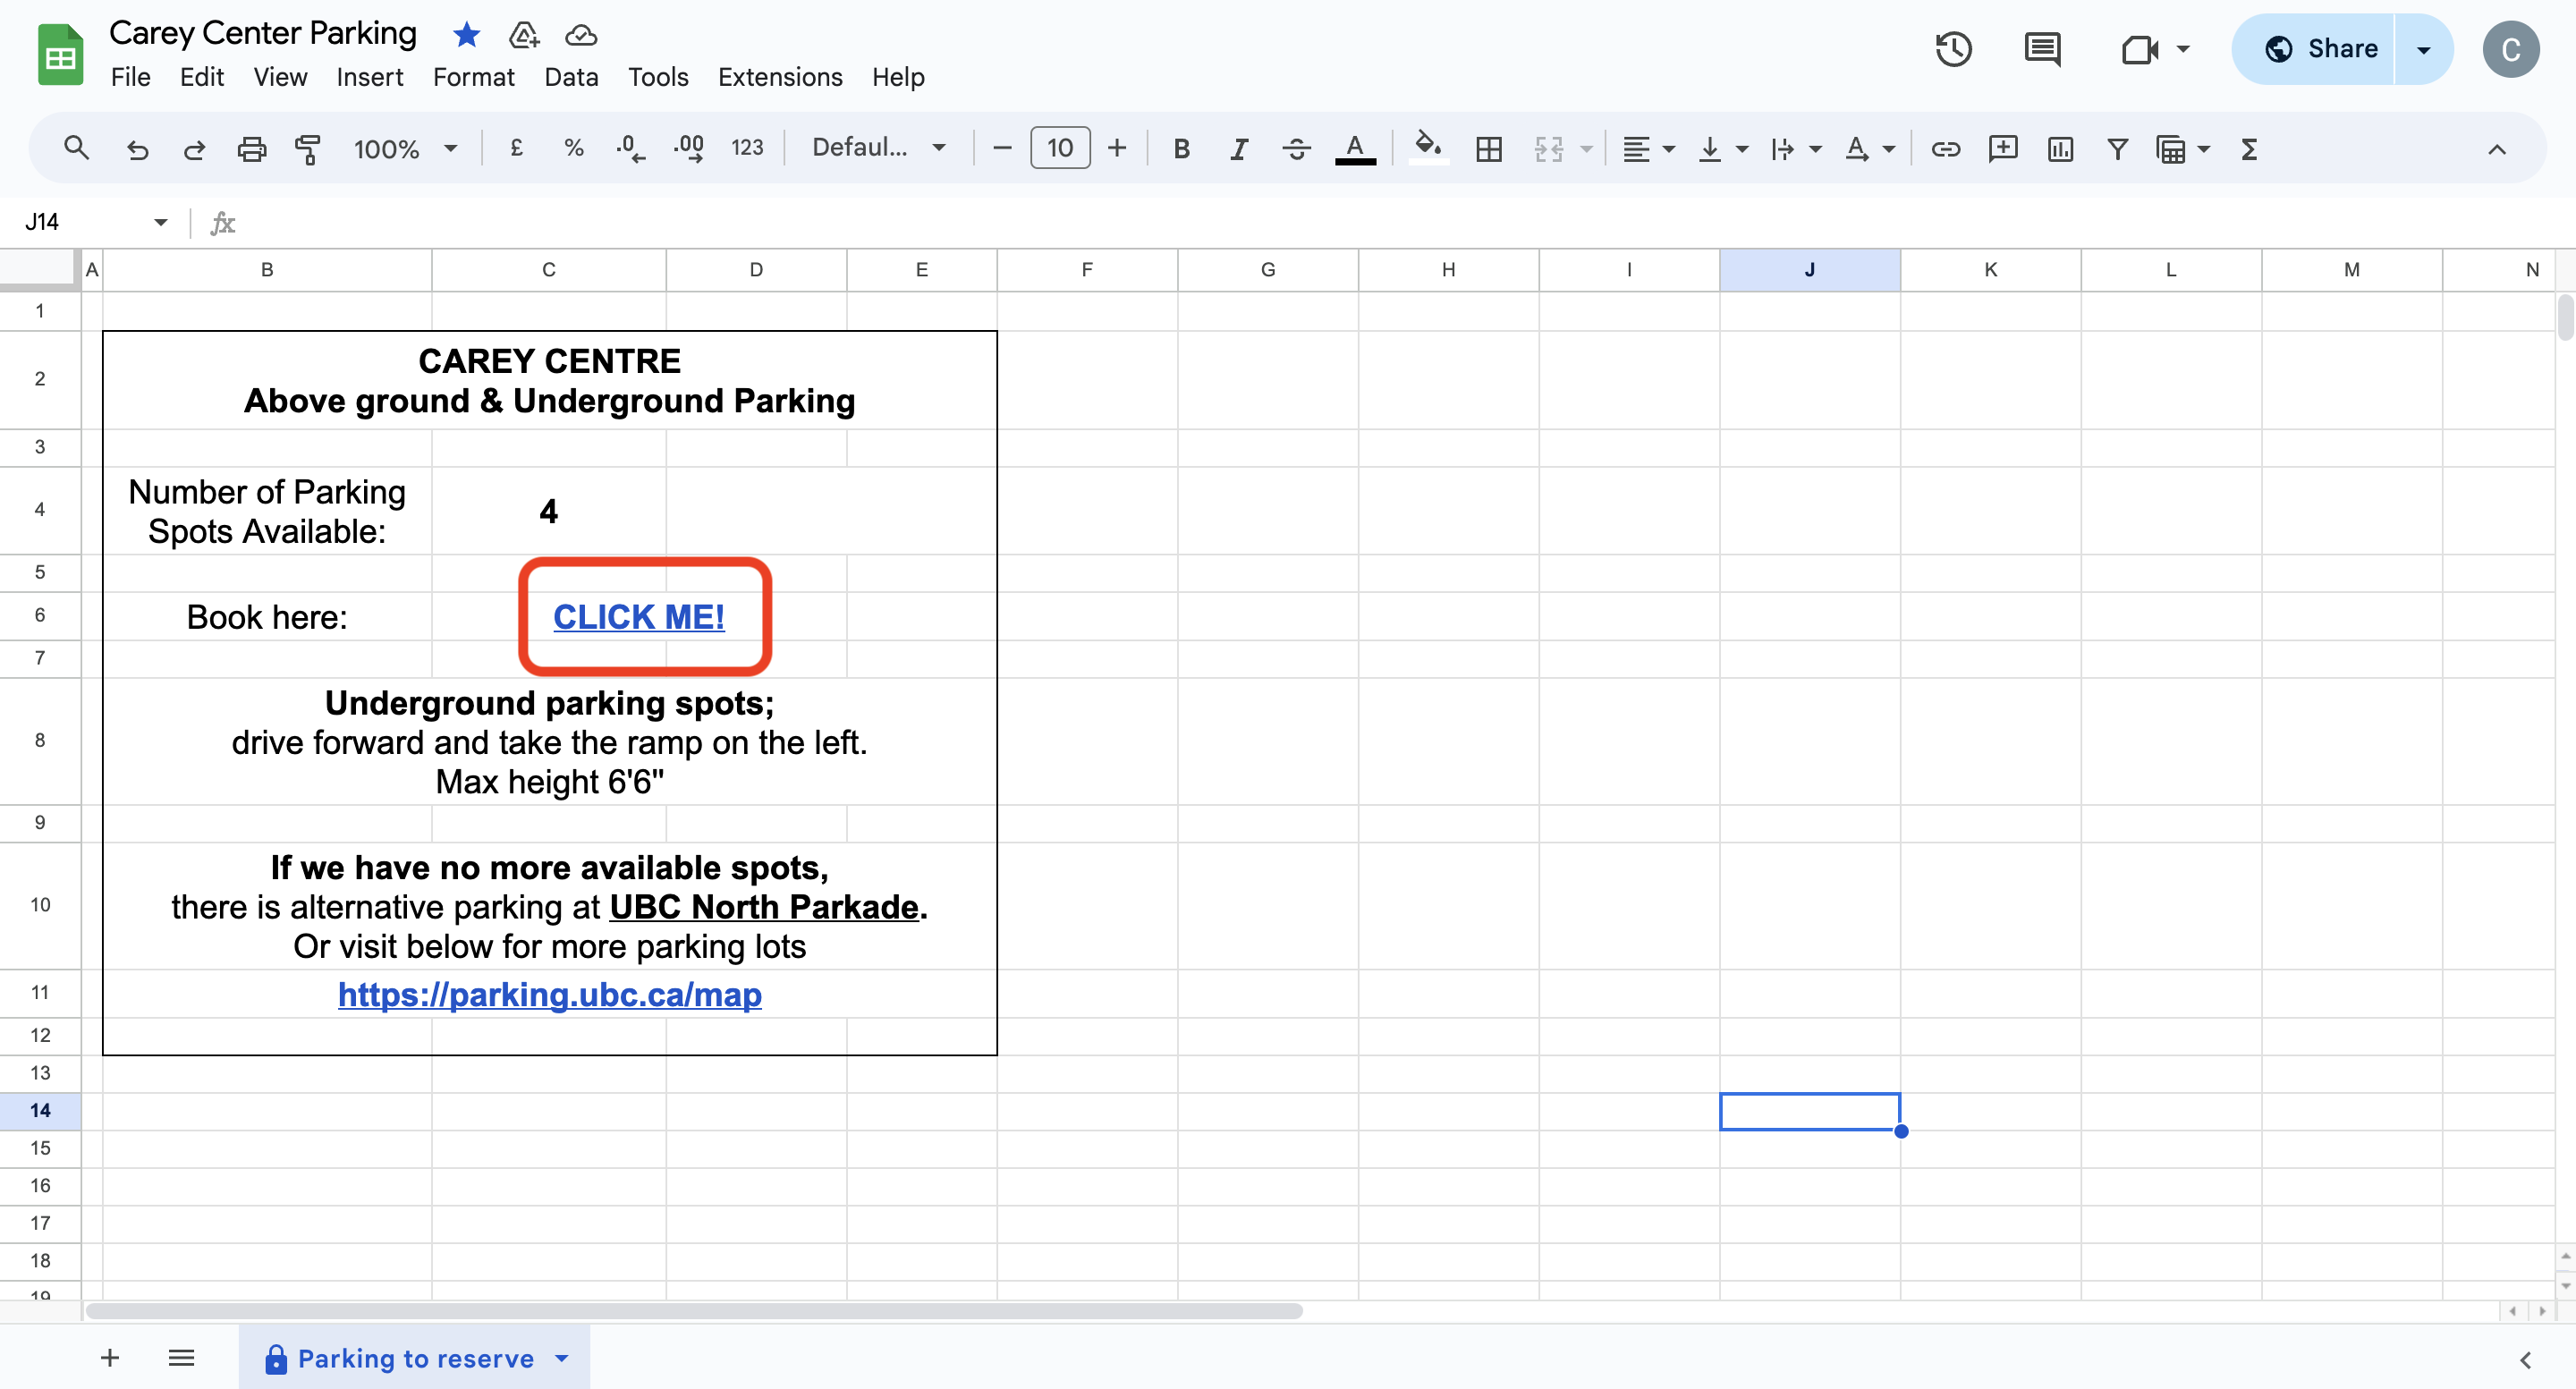Click the borders grid icon
This screenshot has height=1389, width=2576.
(1489, 149)
